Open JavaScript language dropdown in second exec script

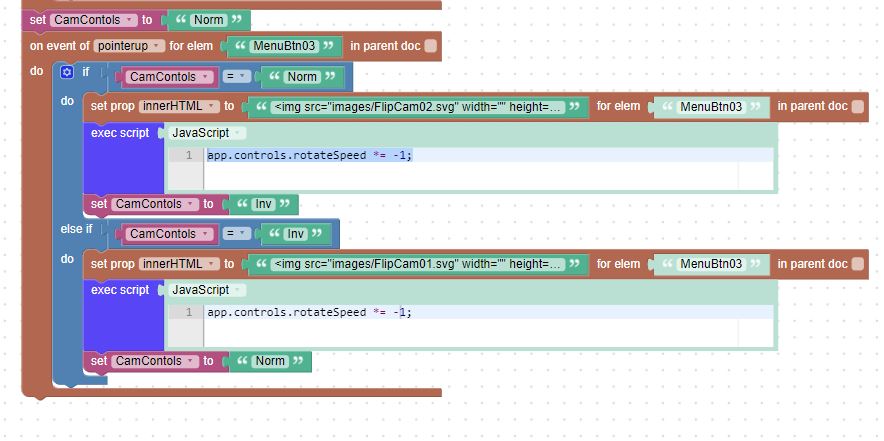coord(207,290)
